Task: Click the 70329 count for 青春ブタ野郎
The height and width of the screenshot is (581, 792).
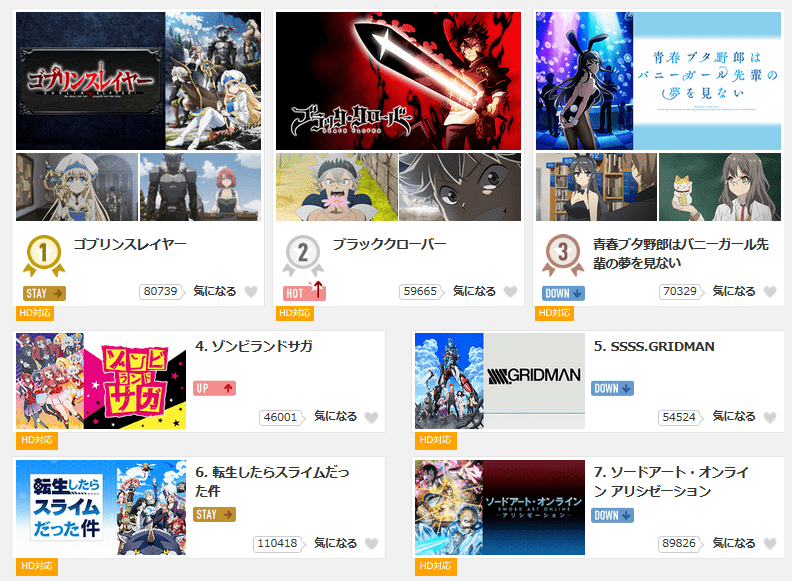Action: click(x=681, y=292)
